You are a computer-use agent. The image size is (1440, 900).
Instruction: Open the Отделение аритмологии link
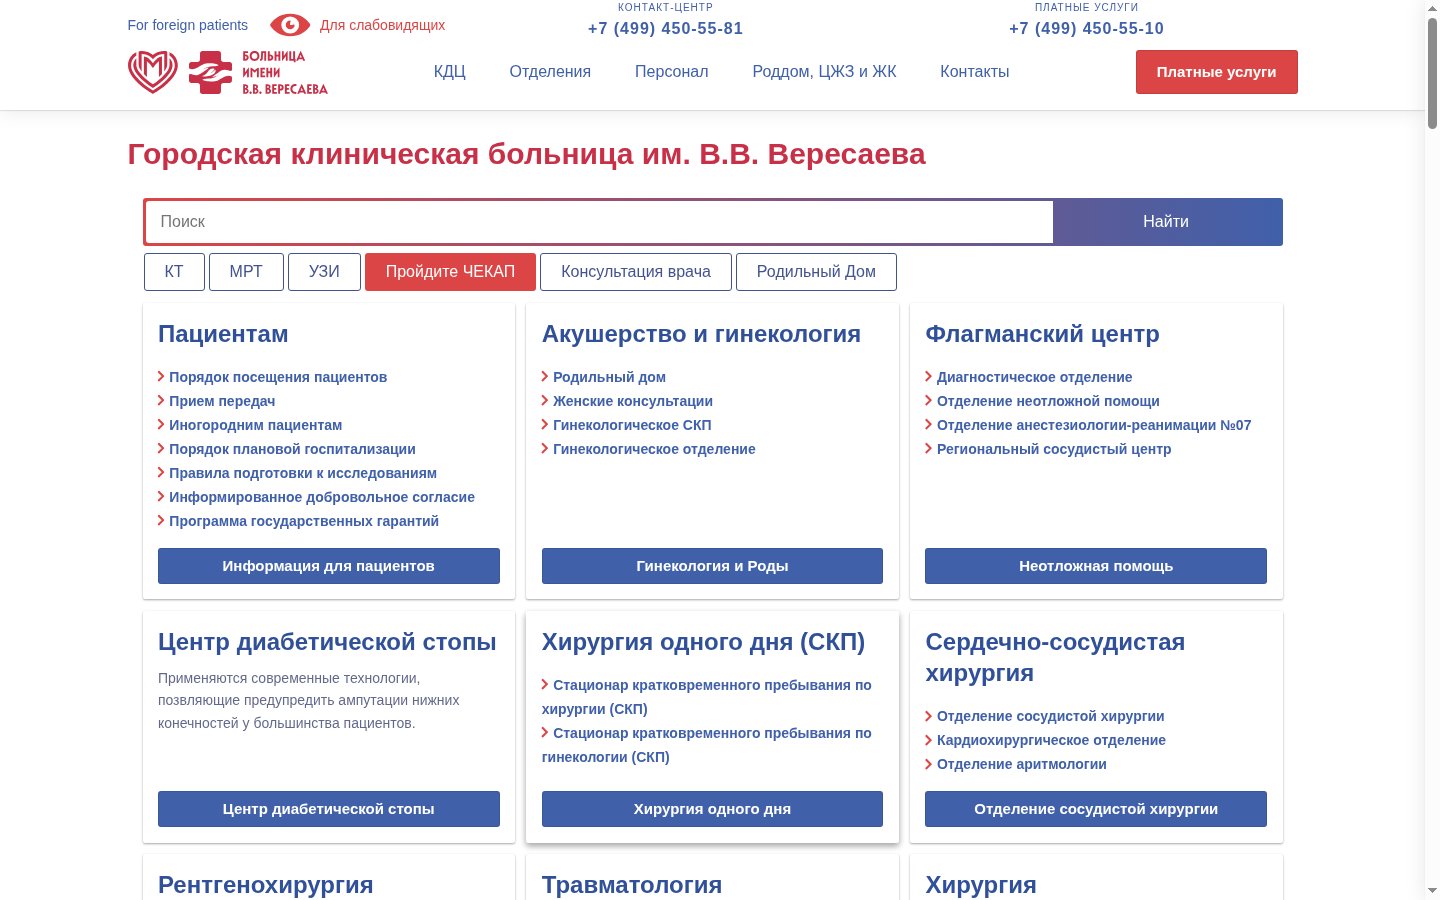[x=1022, y=764]
